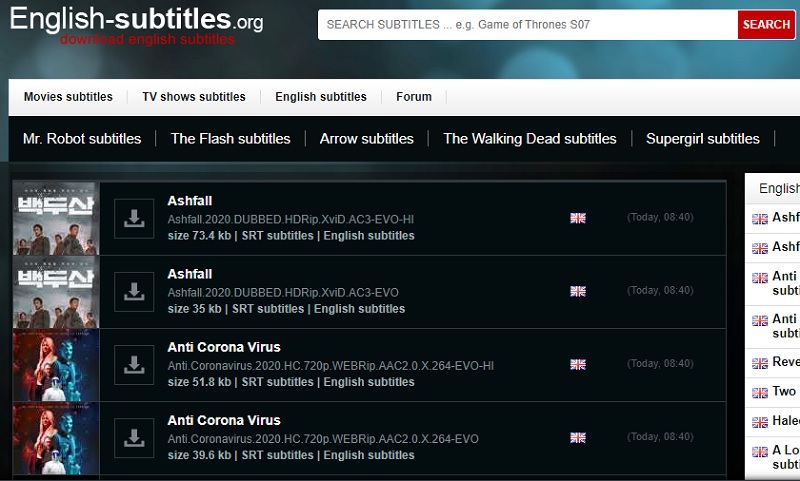Go to the Forum
The width and height of the screenshot is (800, 481).
[414, 96]
